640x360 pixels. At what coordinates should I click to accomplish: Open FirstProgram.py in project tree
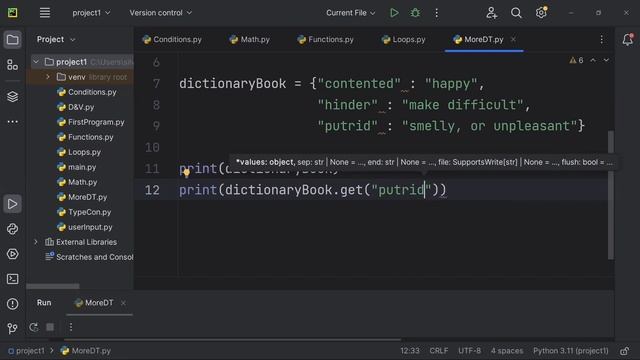pos(91,122)
